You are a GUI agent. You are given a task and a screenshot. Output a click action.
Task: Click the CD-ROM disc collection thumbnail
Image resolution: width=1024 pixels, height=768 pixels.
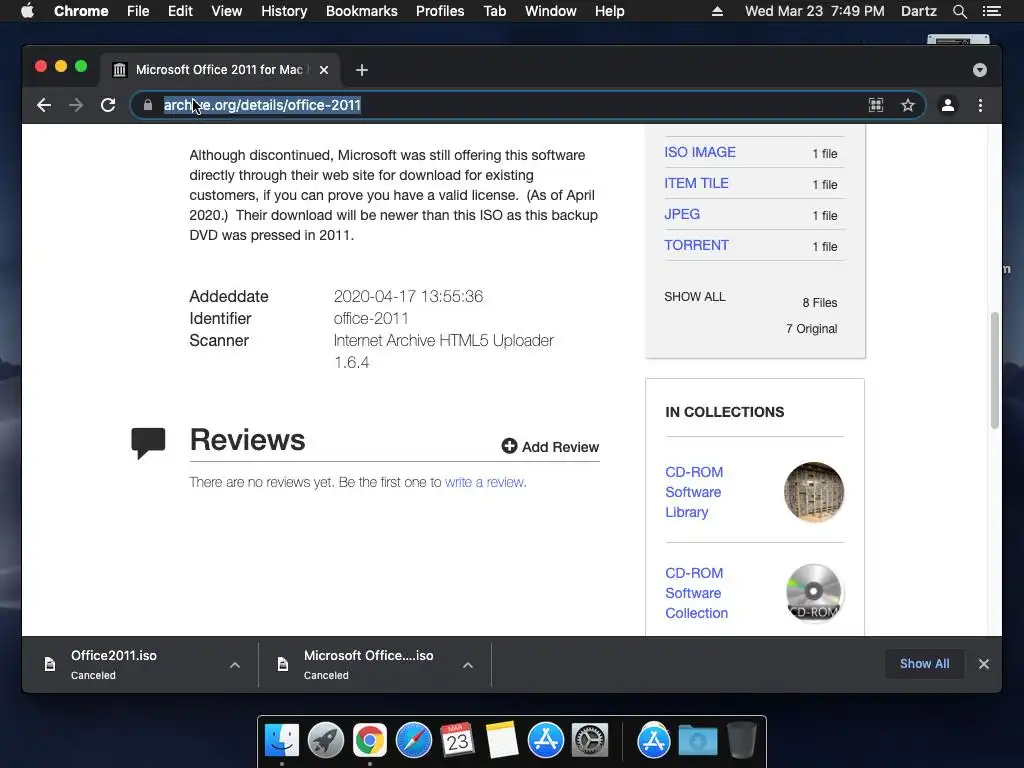coord(814,593)
